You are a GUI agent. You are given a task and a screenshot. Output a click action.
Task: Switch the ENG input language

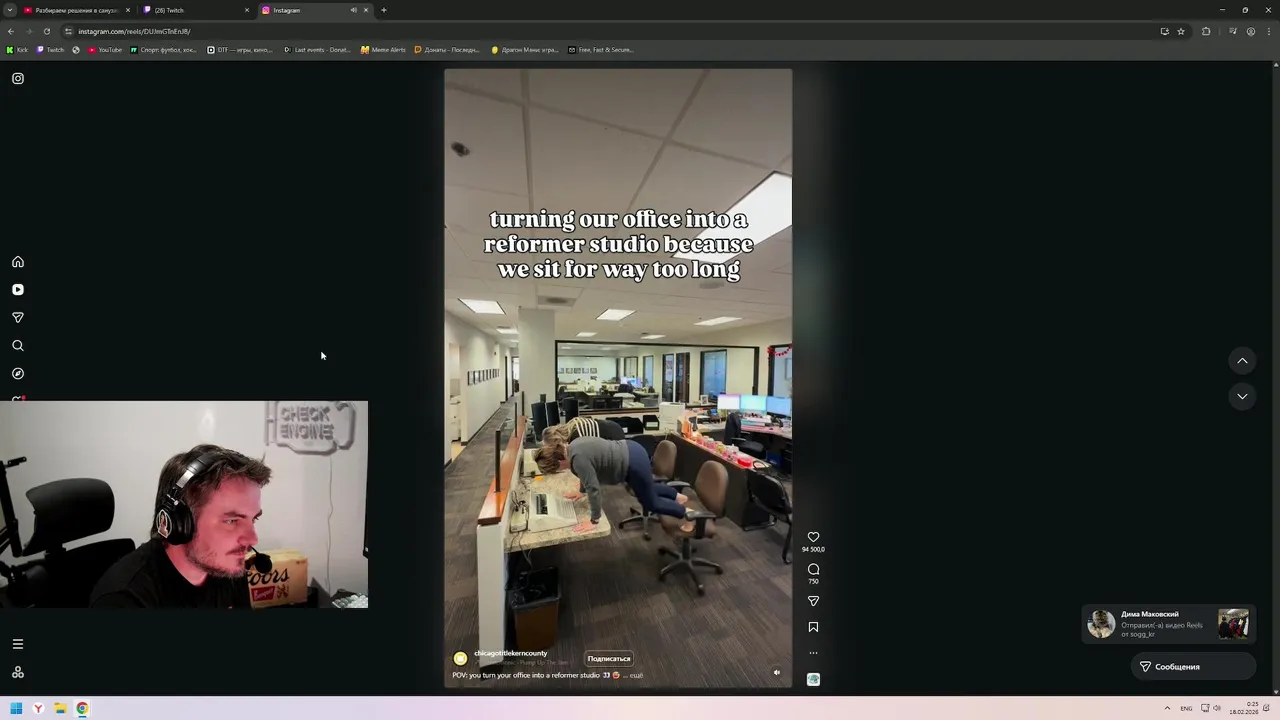tap(1186, 709)
